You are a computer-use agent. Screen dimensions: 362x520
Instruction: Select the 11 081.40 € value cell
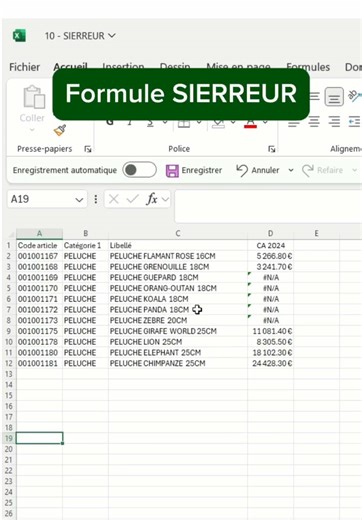270,331
